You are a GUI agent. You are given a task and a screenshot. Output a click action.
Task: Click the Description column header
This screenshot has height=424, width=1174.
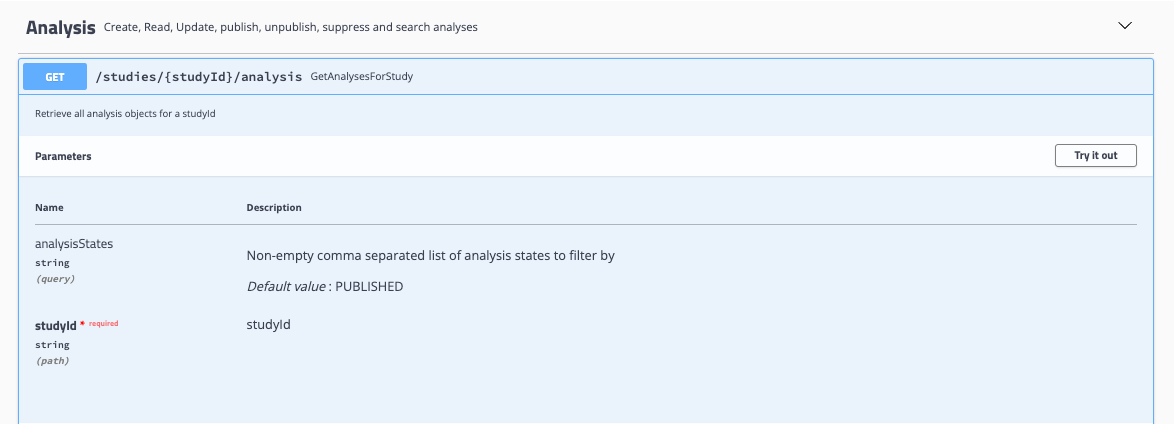pos(274,208)
